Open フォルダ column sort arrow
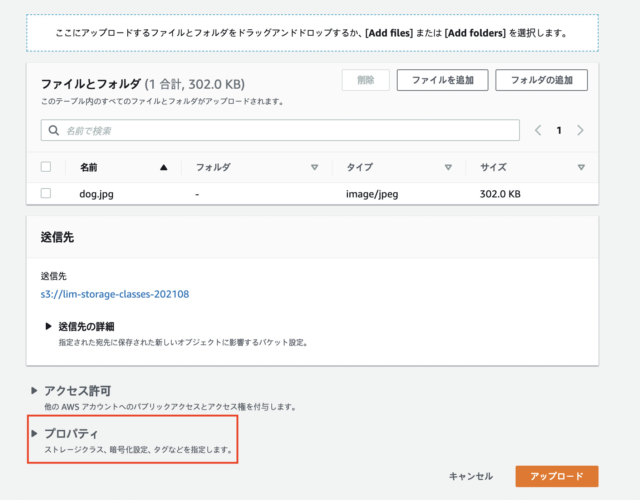This screenshot has height=500, width=640. [x=314, y=167]
